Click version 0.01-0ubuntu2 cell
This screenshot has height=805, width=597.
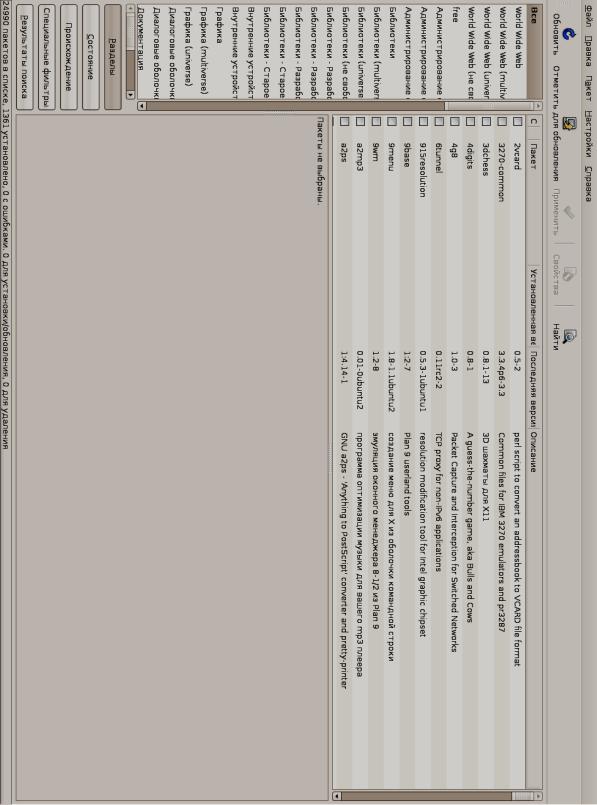point(360,380)
